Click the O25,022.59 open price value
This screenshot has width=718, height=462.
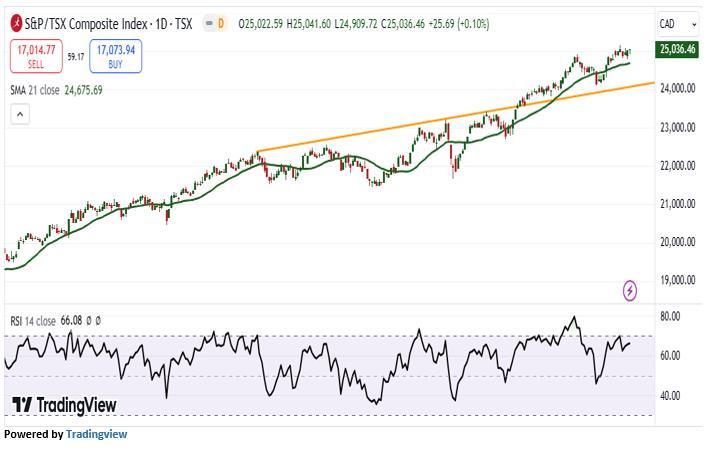pos(261,24)
